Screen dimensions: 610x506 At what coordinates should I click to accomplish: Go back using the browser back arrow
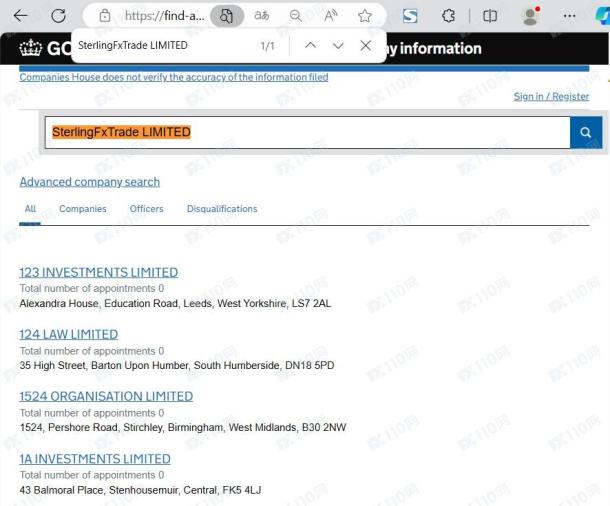[x=20, y=16]
